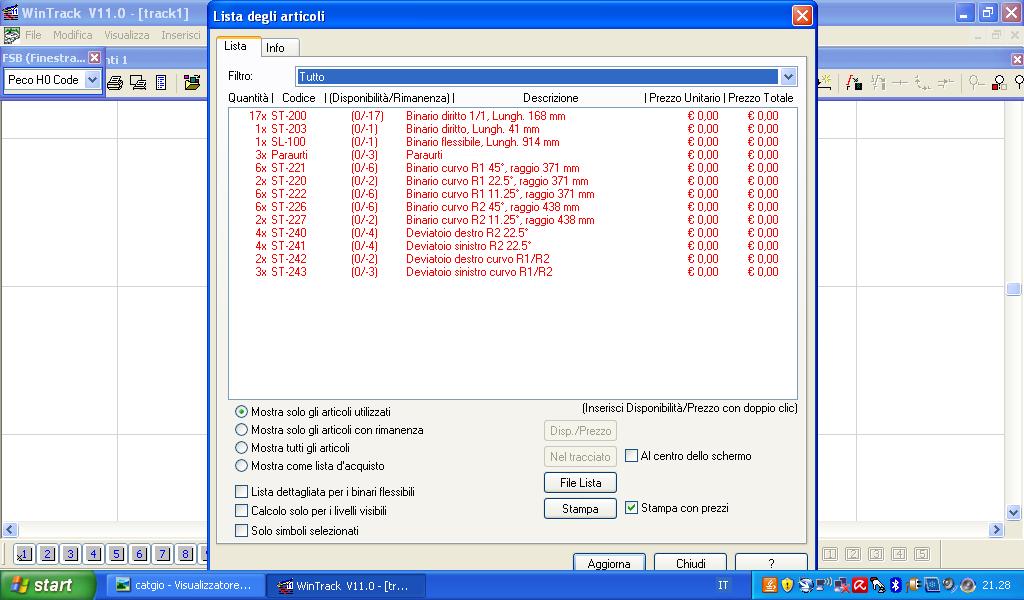This screenshot has width=1024, height=600.
Task: Select Mostra solo gli articoli utilizzati
Action: 242,412
